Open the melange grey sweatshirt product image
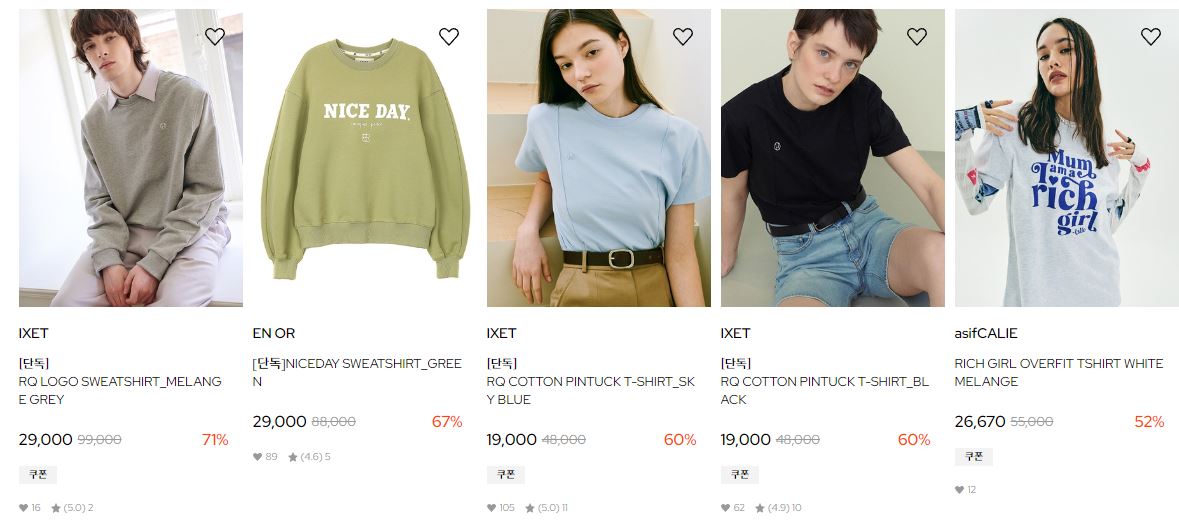1179x523 pixels. [131, 158]
